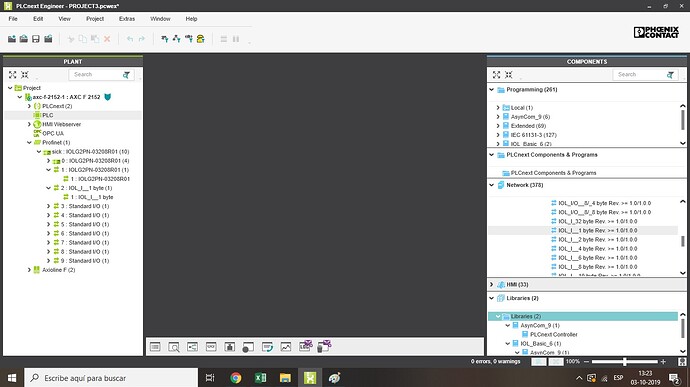Click the COMPONENTS search filter icon
690x387 pixels.
point(670,75)
